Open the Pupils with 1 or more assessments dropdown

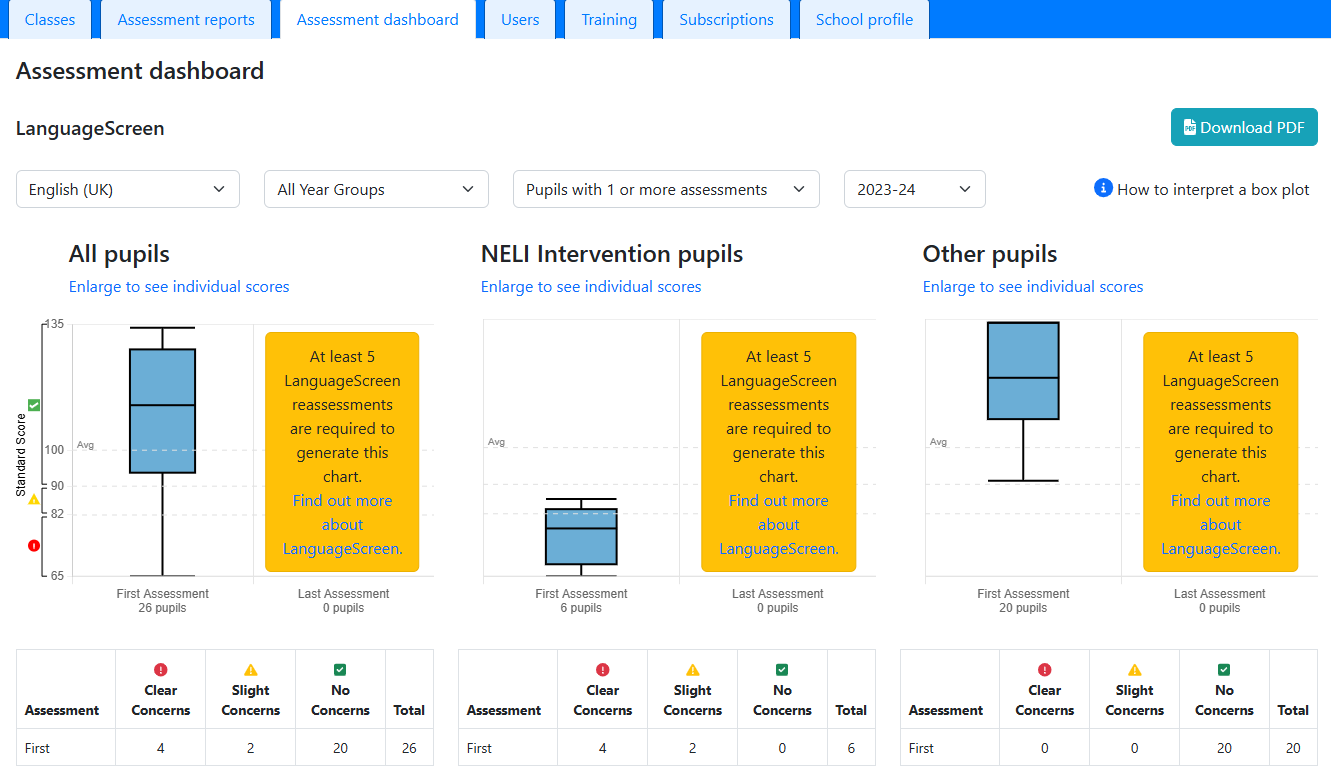click(x=666, y=189)
